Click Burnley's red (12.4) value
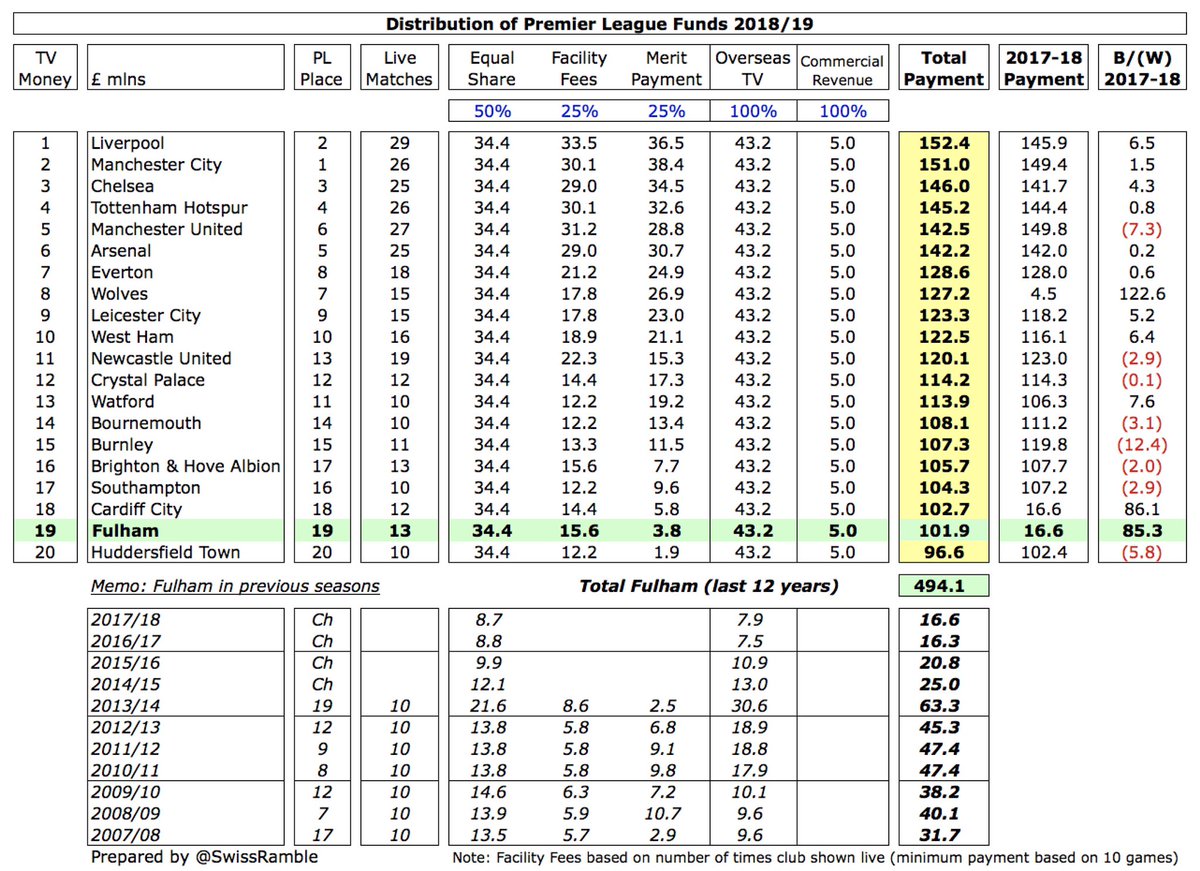 click(x=1143, y=444)
